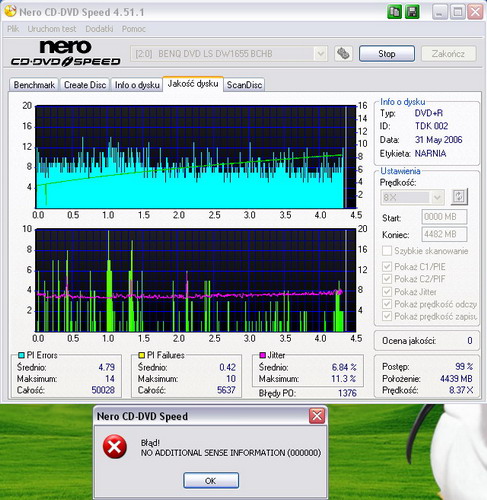Toggle Pokaż C1/PIE checkbox
Screen dimensions: 487x500
[387, 266]
